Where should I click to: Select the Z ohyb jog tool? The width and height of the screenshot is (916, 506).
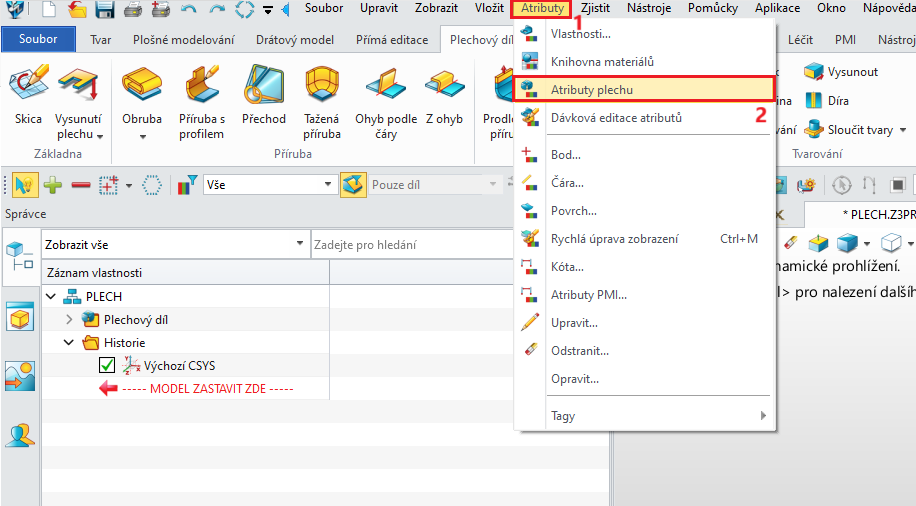(445, 95)
